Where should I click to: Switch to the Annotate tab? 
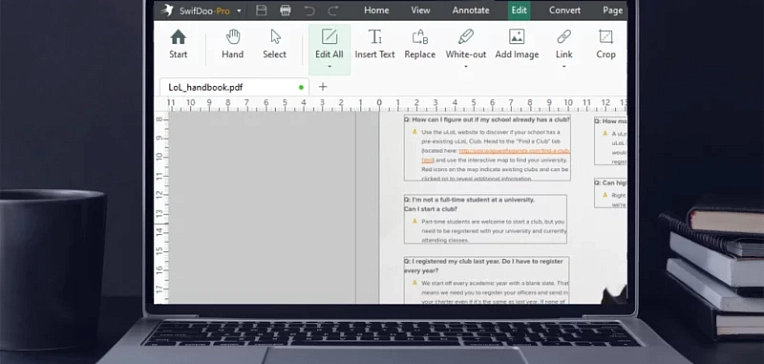coord(471,10)
